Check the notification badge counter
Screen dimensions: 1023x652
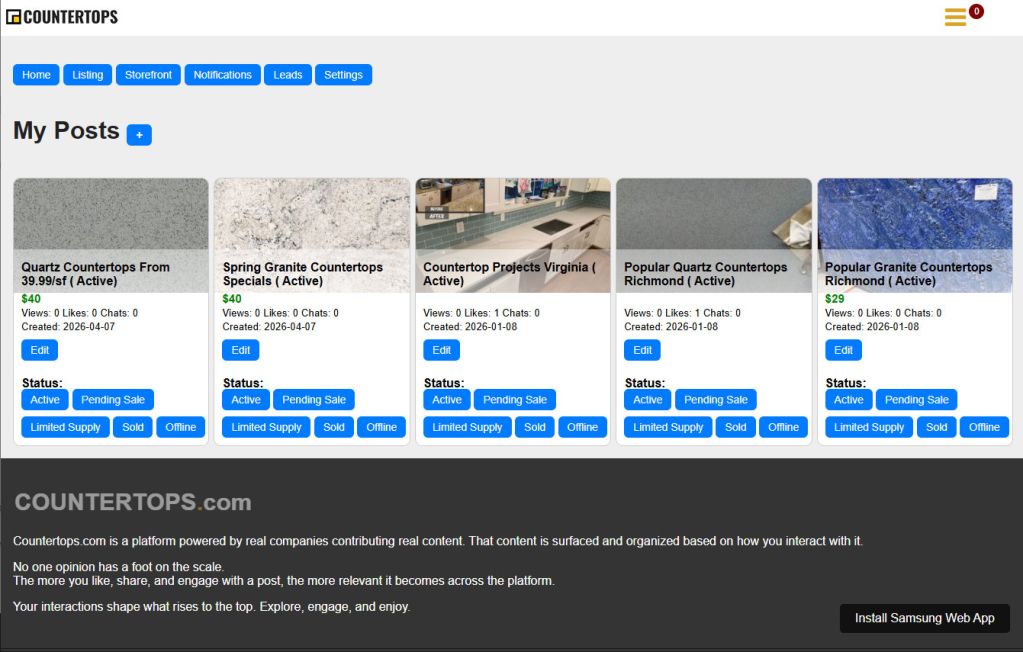click(x=974, y=11)
